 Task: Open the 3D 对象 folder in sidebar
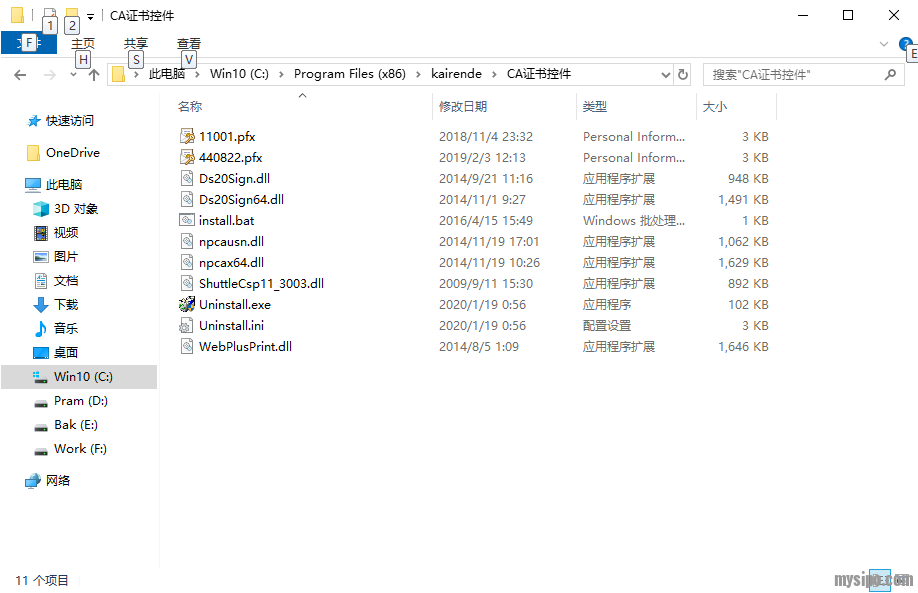point(75,209)
